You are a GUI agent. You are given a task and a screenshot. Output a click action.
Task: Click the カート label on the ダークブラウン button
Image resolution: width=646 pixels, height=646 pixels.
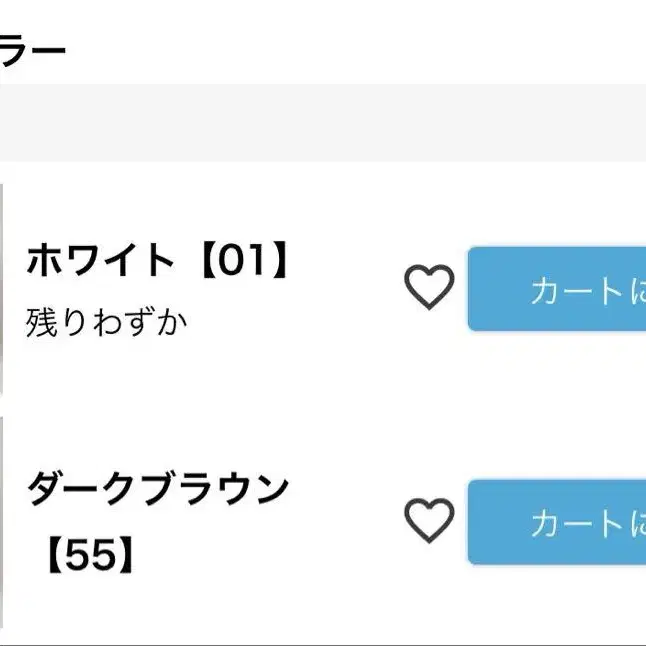(577, 523)
